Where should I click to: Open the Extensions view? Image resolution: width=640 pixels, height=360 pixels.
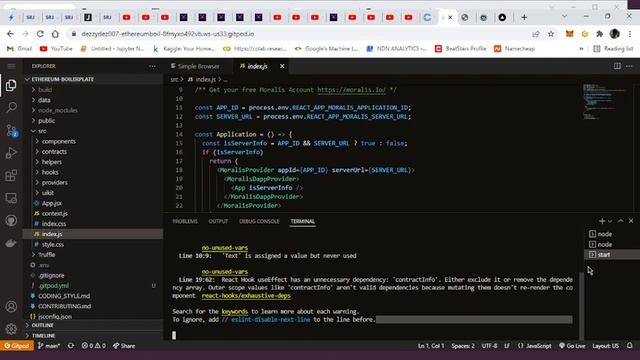coord(11,176)
